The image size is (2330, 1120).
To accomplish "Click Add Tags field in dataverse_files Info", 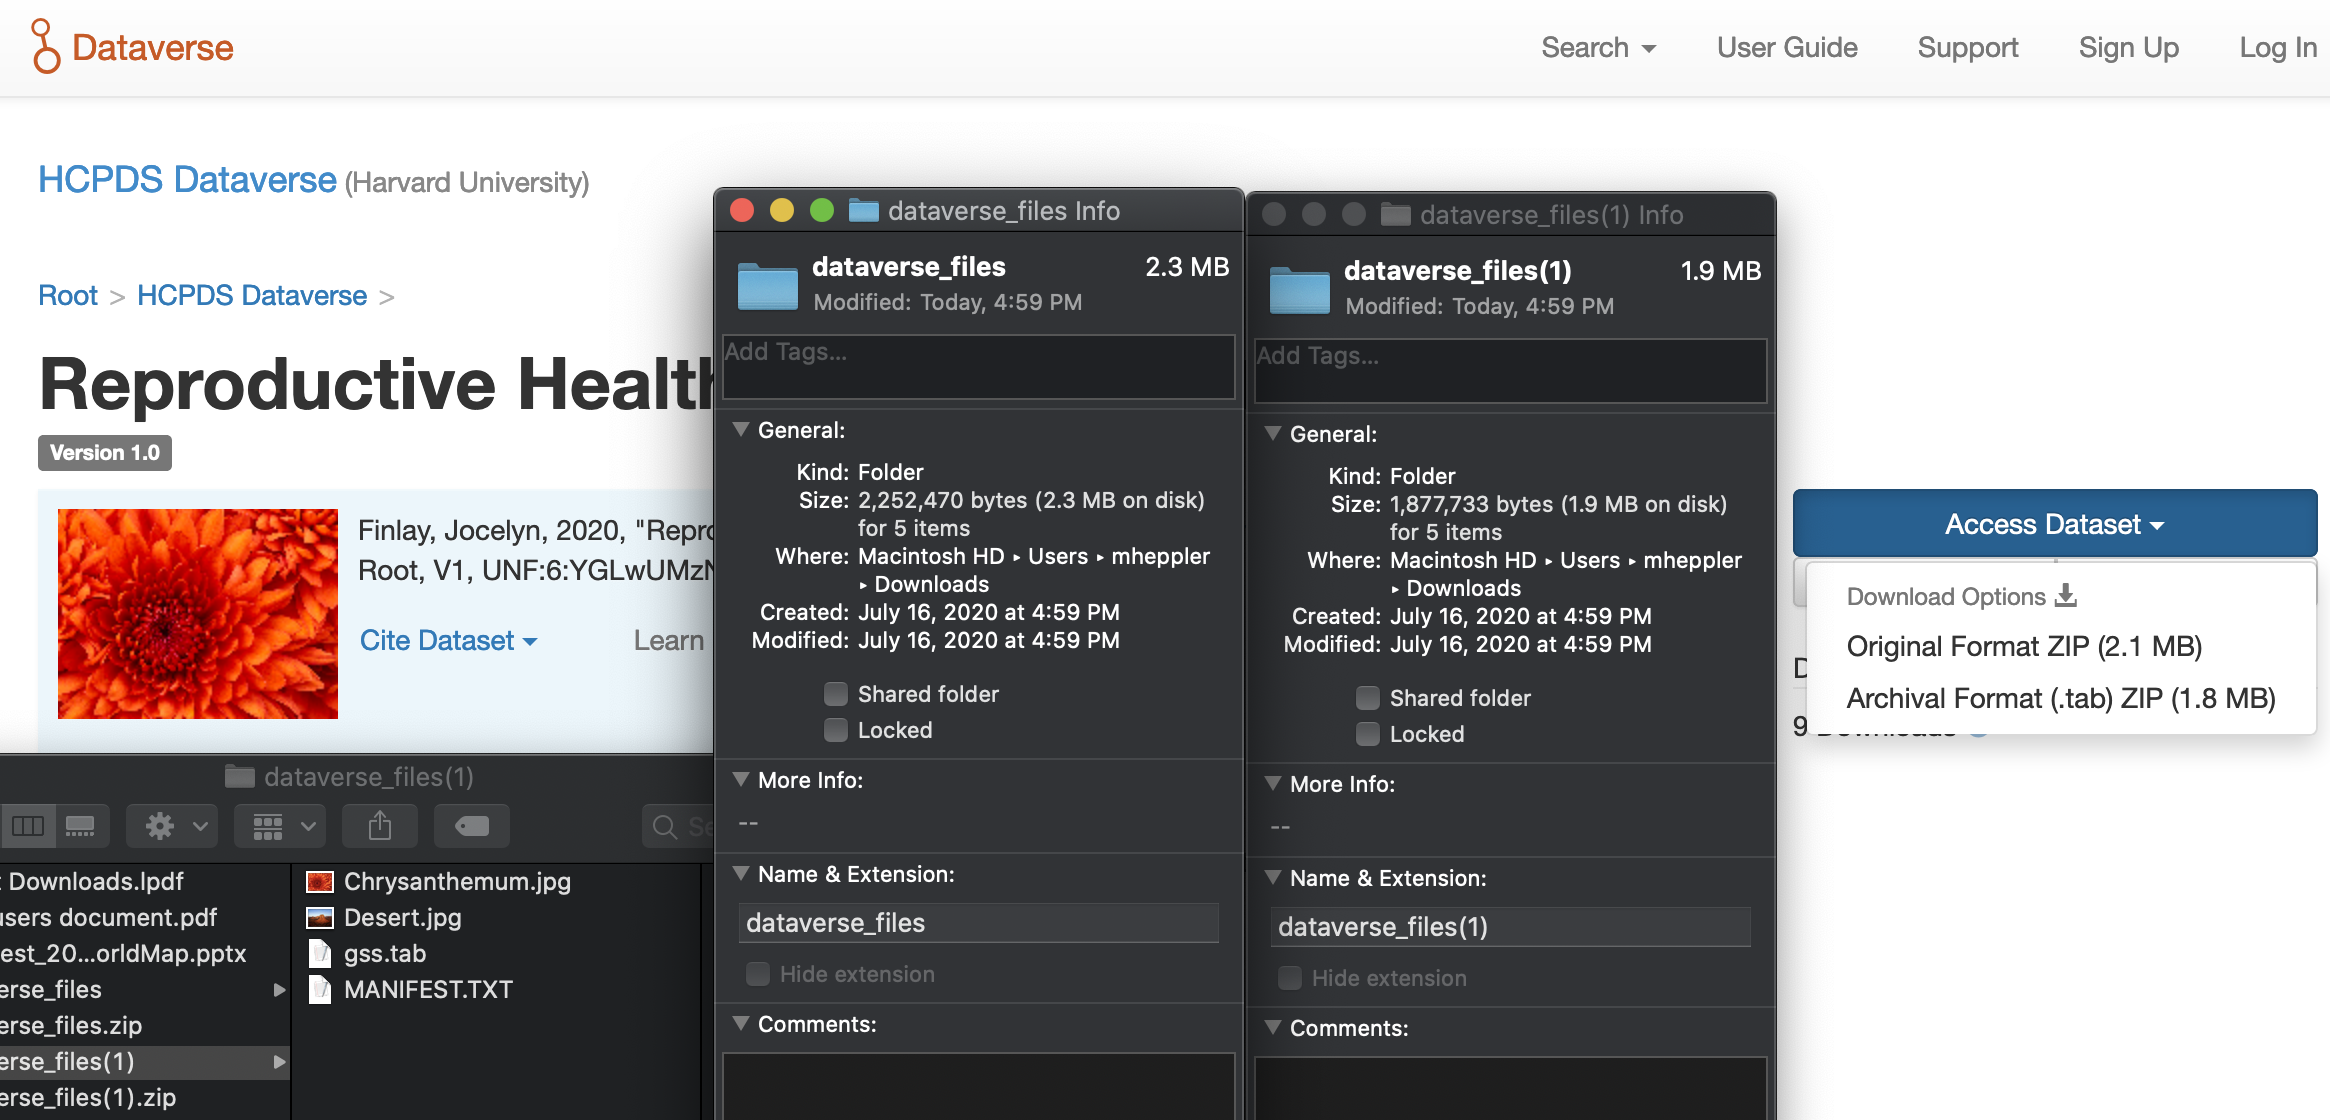I will click(978, 366).
